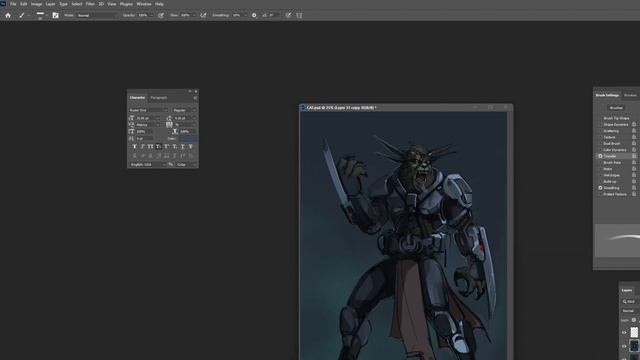Click the Brushes button in Brush Settings
The image size is (640, 360).
616,108
